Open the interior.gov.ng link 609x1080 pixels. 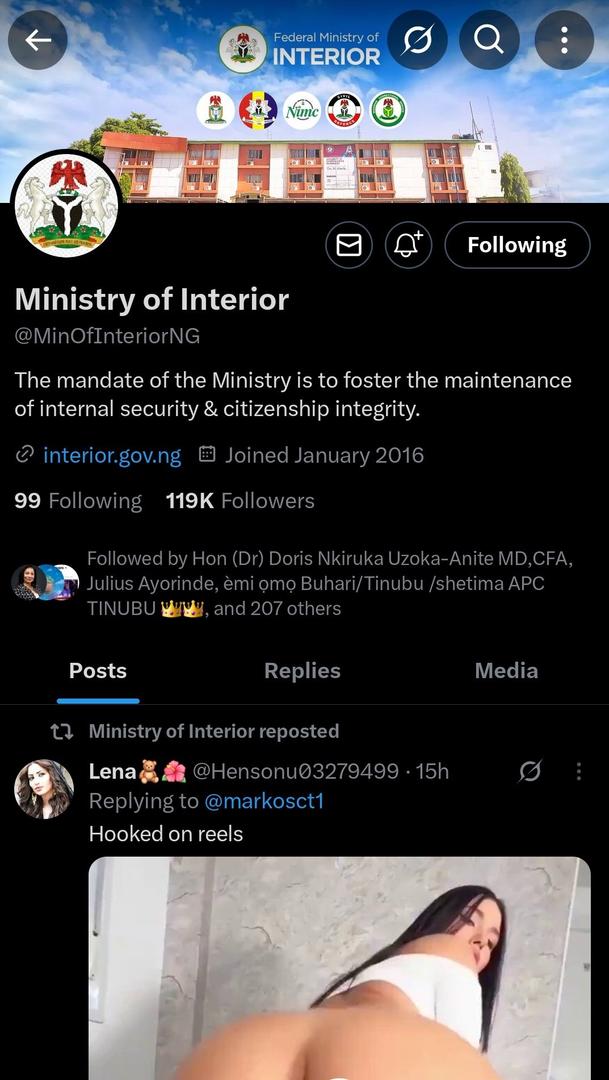click(x=112, y=456)
